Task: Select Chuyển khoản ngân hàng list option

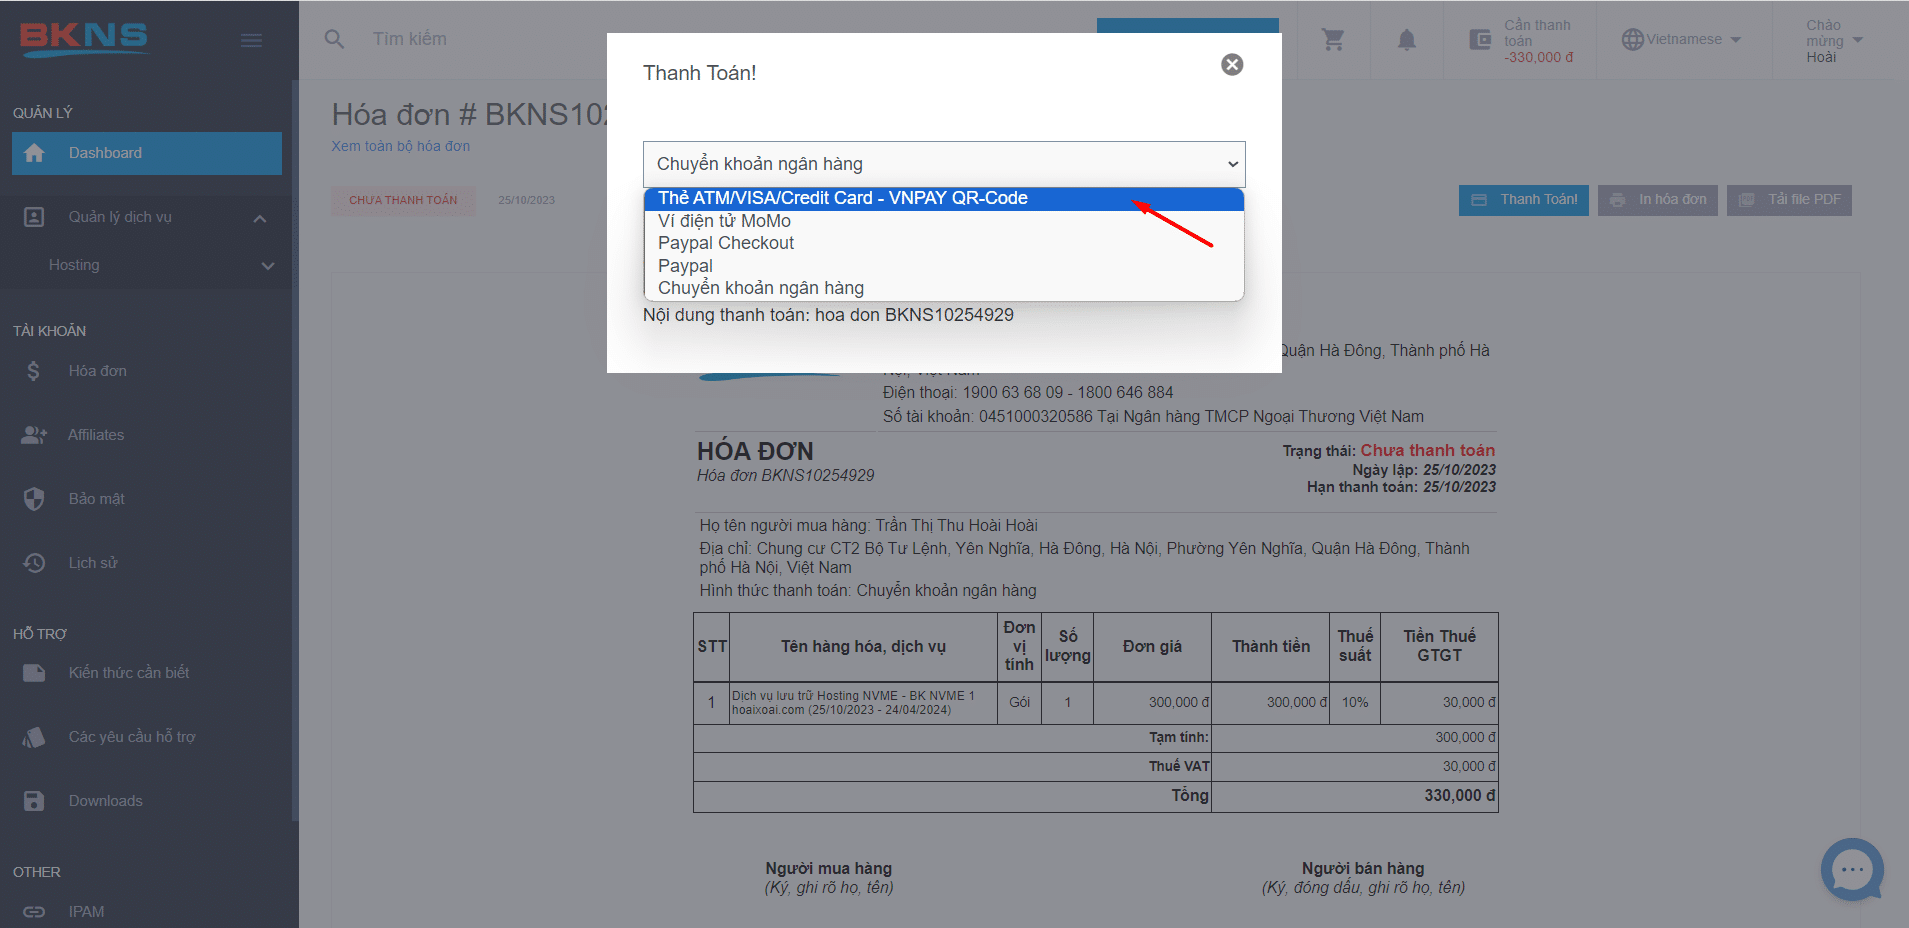Action: 944,288
